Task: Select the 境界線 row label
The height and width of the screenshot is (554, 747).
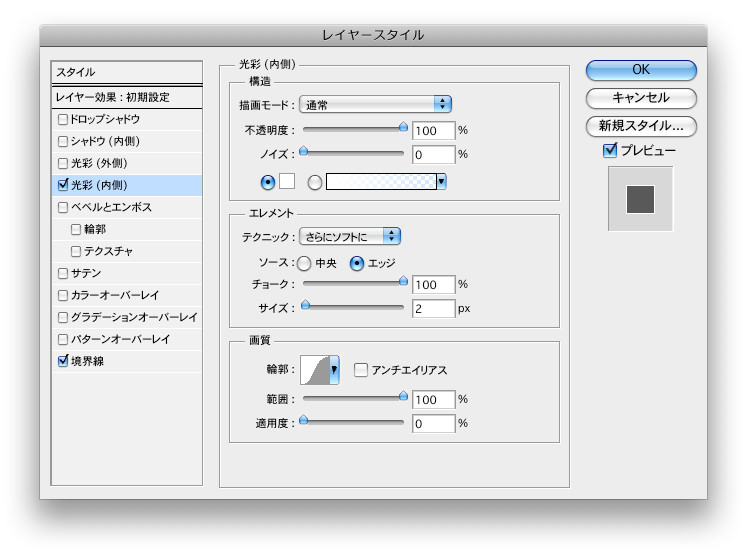Action: click(x=87, y=362)
